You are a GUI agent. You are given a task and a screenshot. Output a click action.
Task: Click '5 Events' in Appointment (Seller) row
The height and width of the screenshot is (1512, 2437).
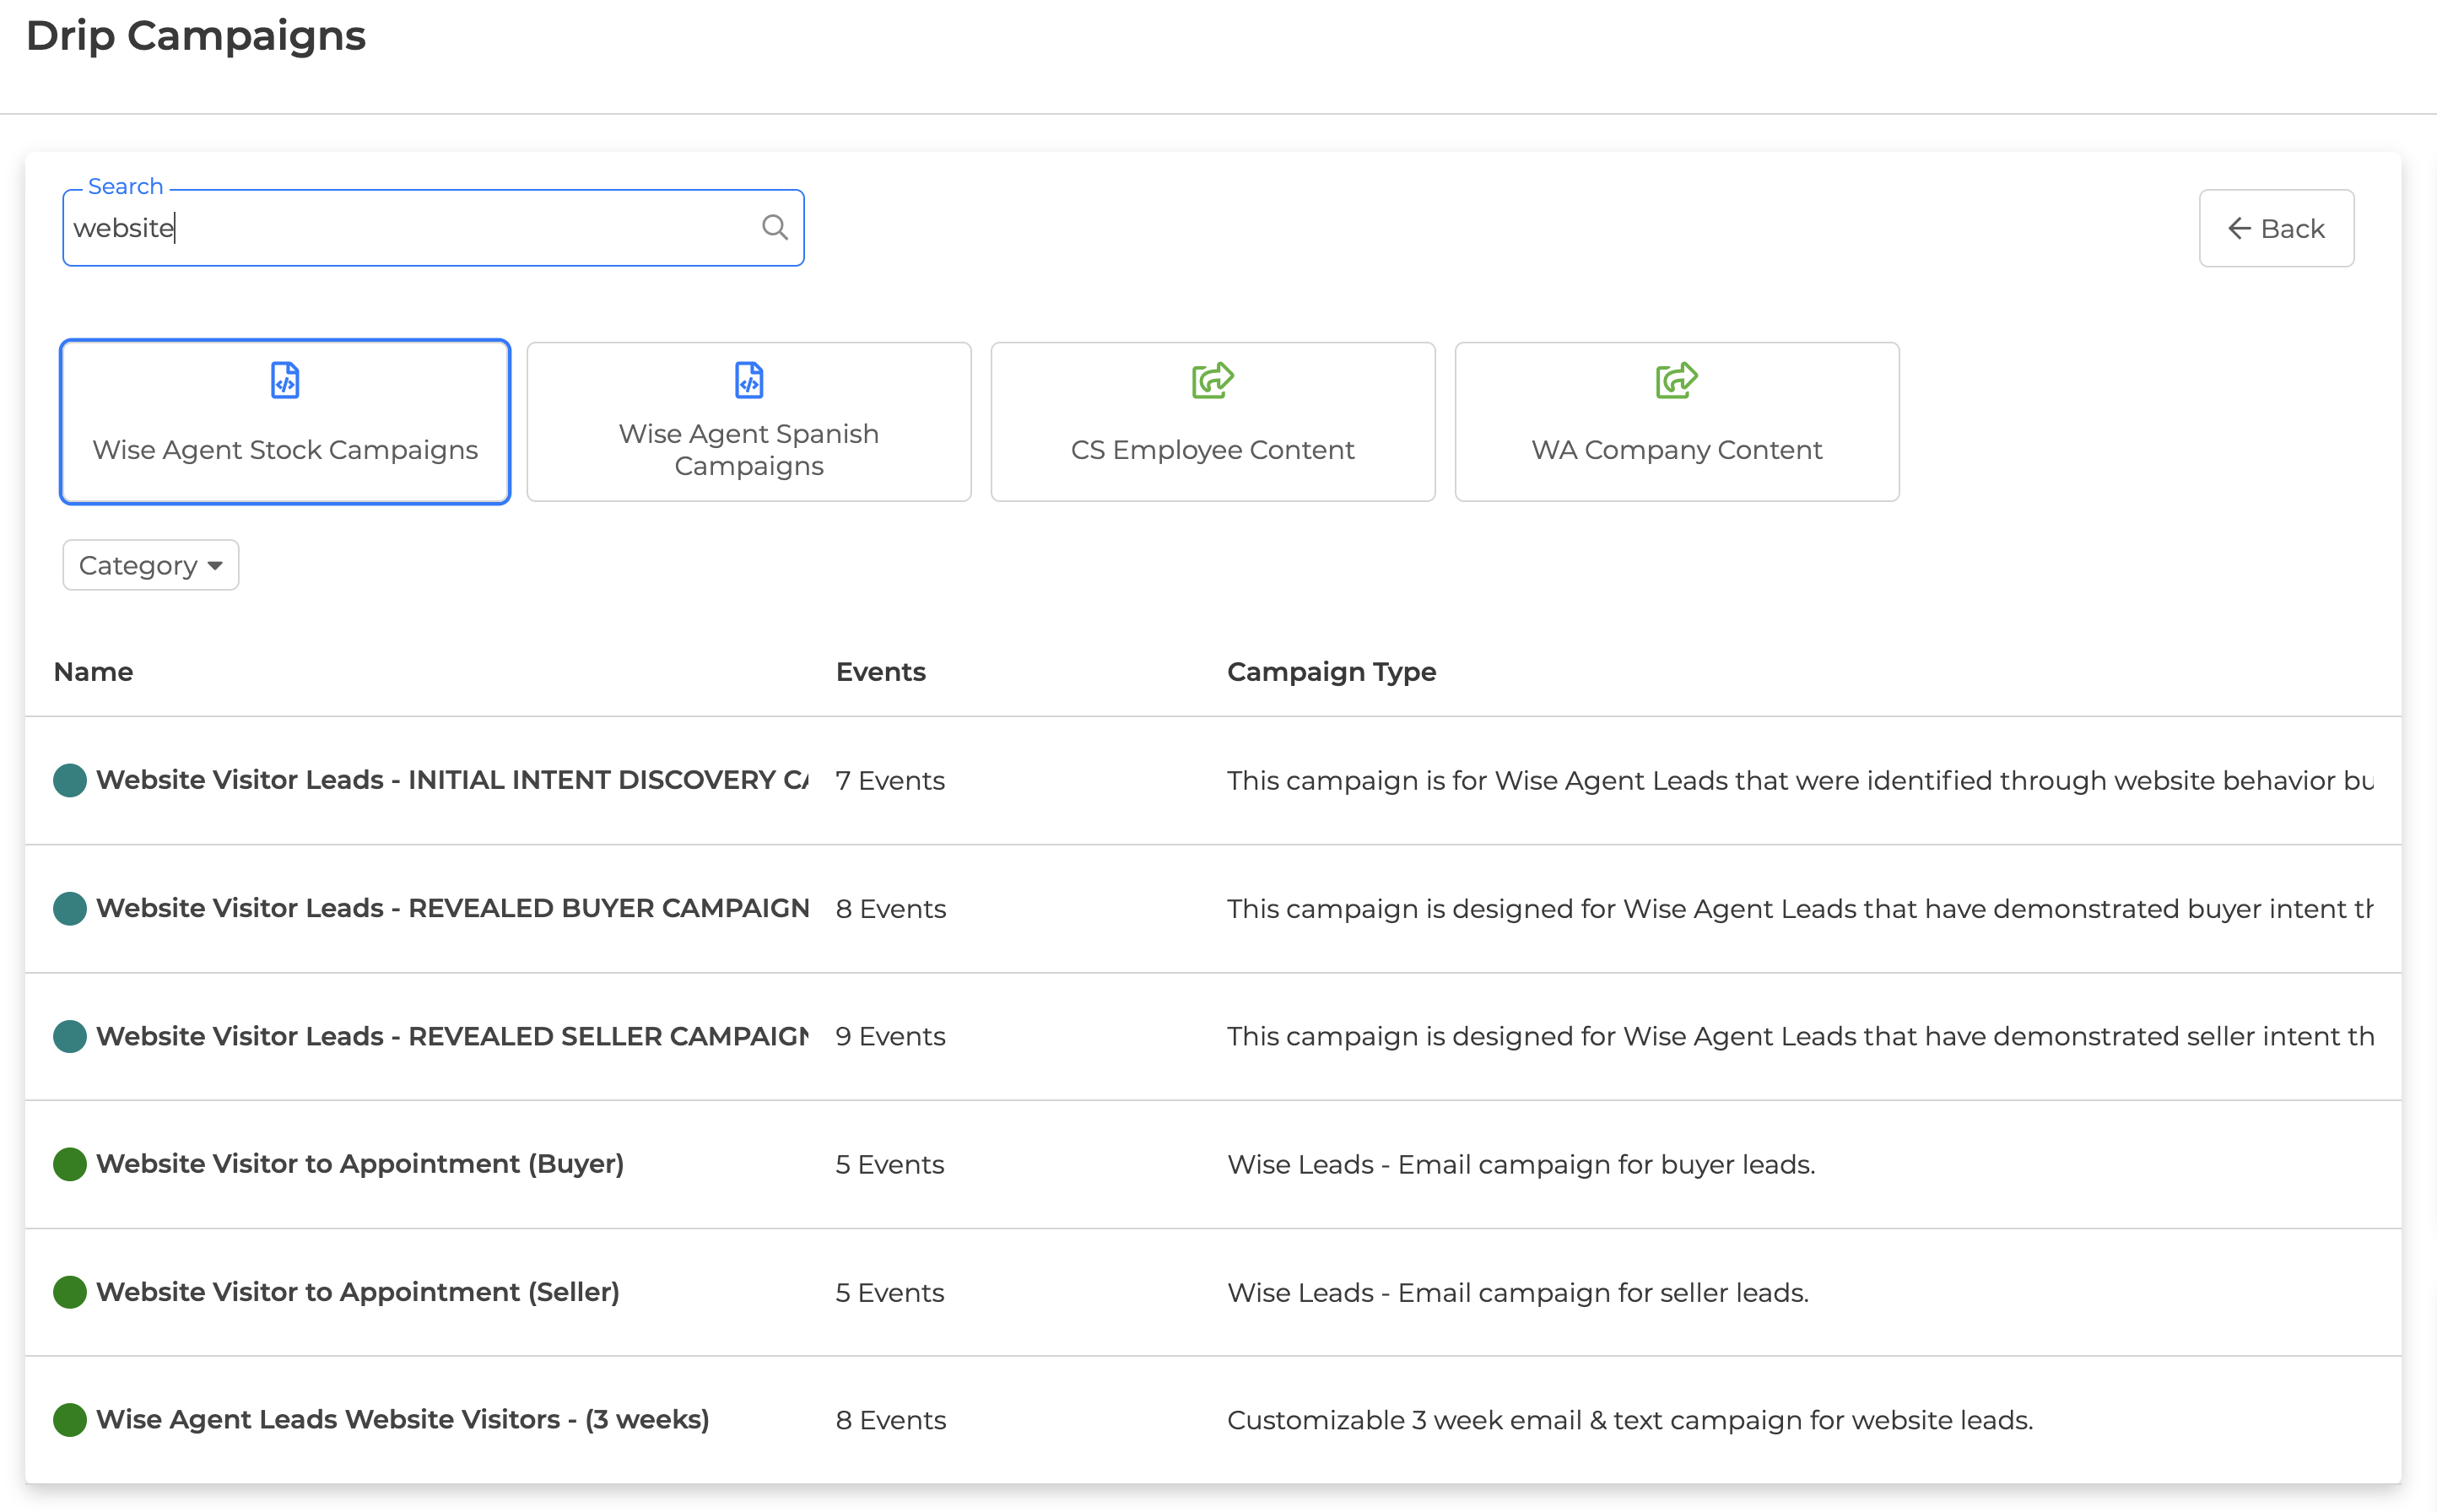point(890,1292)
